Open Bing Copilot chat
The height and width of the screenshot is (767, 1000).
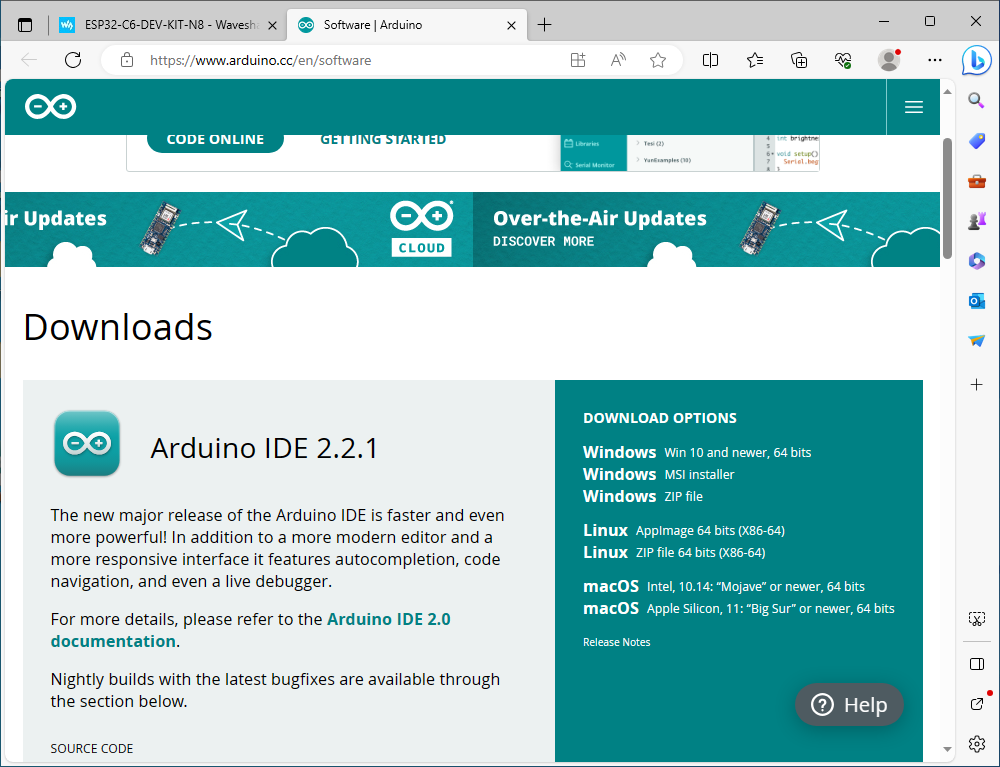tap(976, 61)
